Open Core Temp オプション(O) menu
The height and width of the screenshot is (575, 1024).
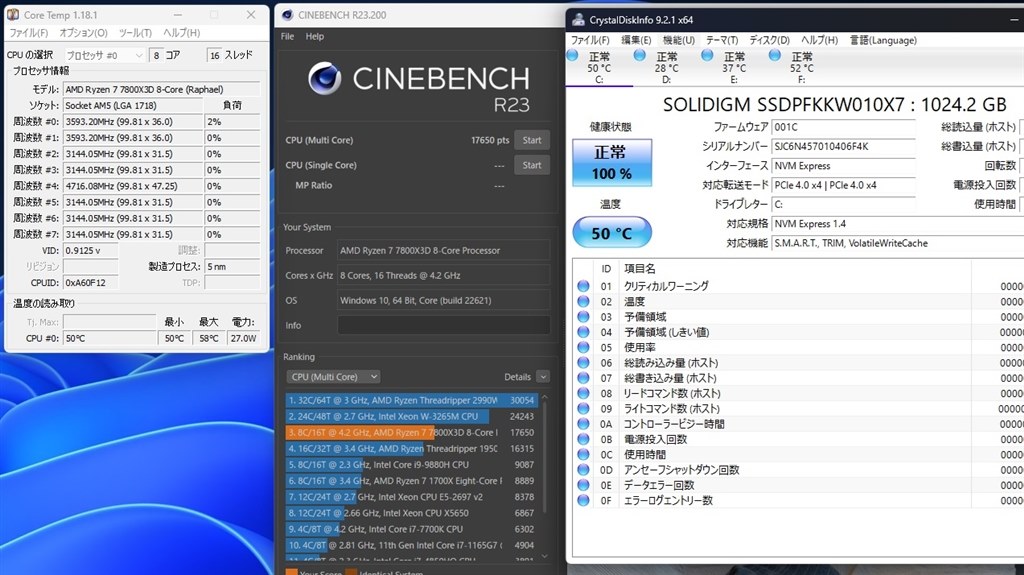point(84,33)
